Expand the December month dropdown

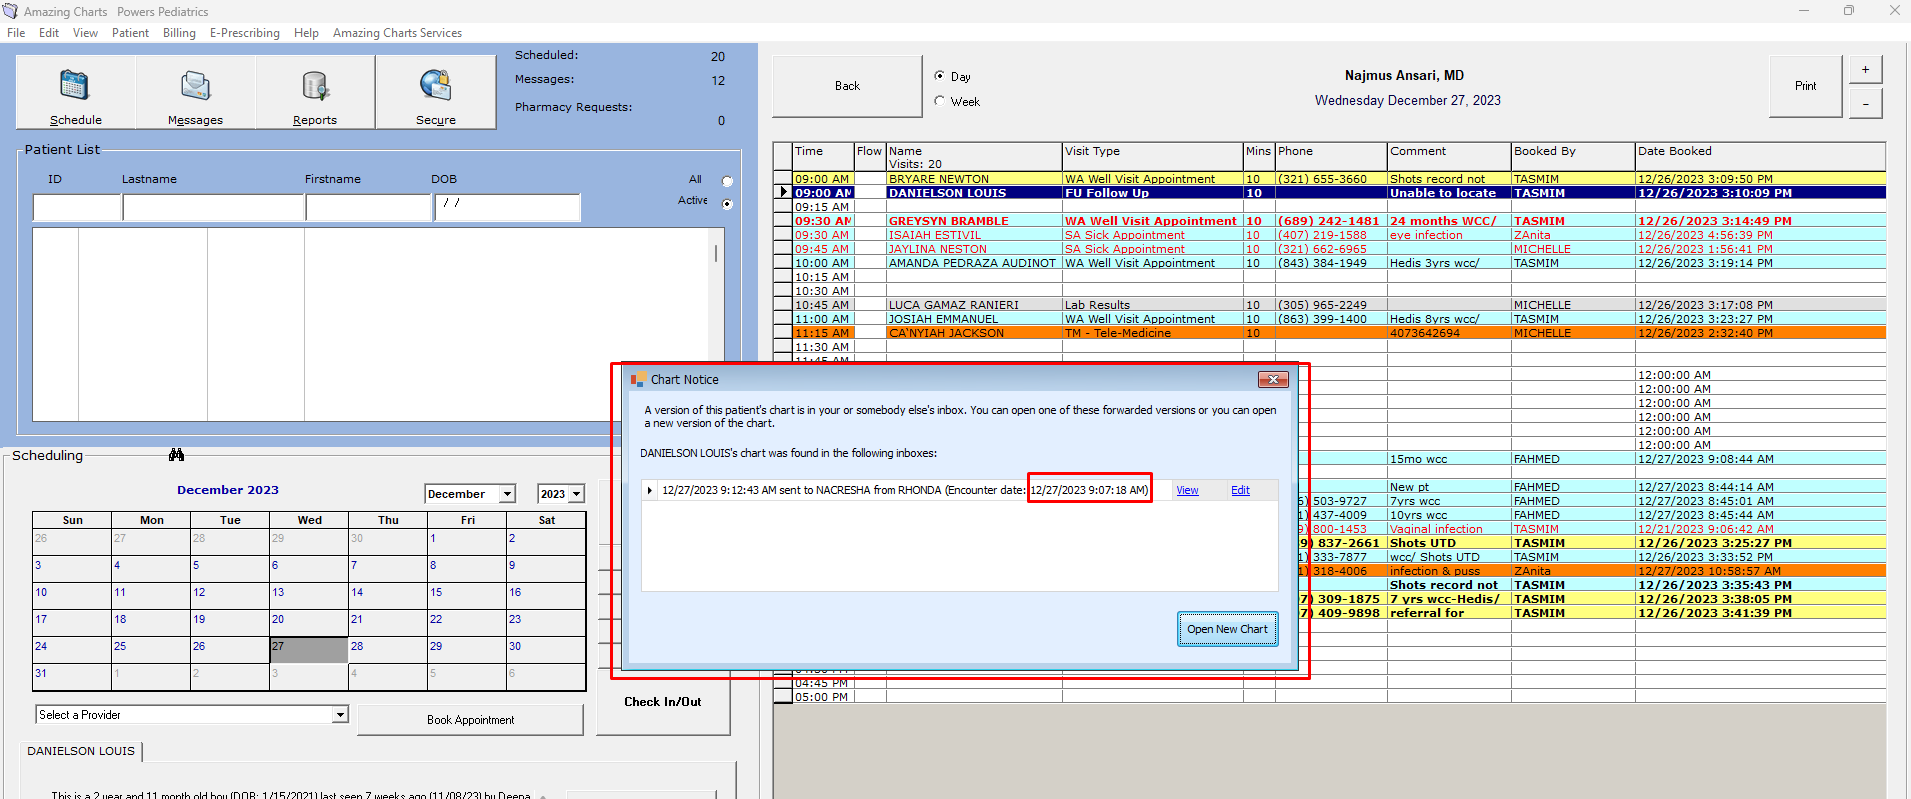(507, 494)
